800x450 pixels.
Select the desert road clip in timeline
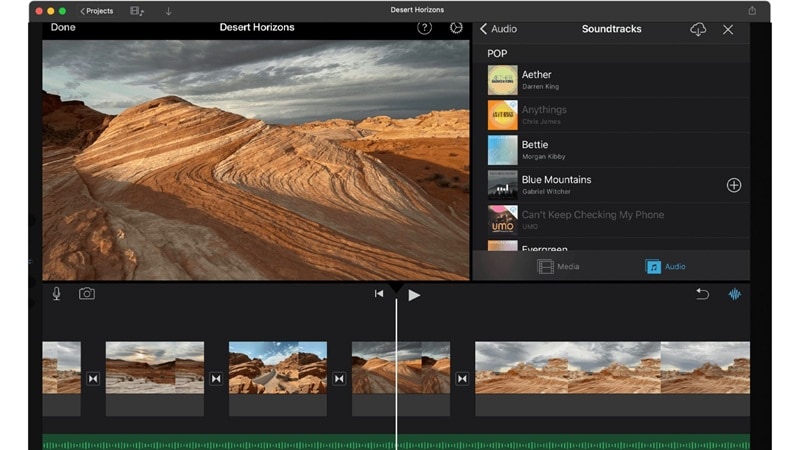[278, 379]
